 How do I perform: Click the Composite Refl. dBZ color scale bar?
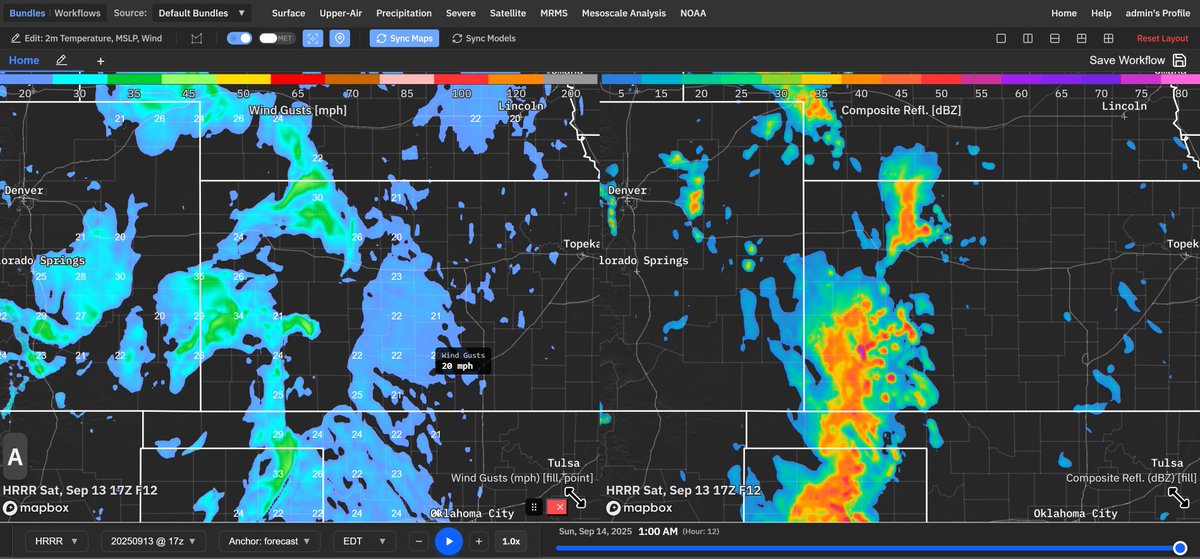pos(899,78)
